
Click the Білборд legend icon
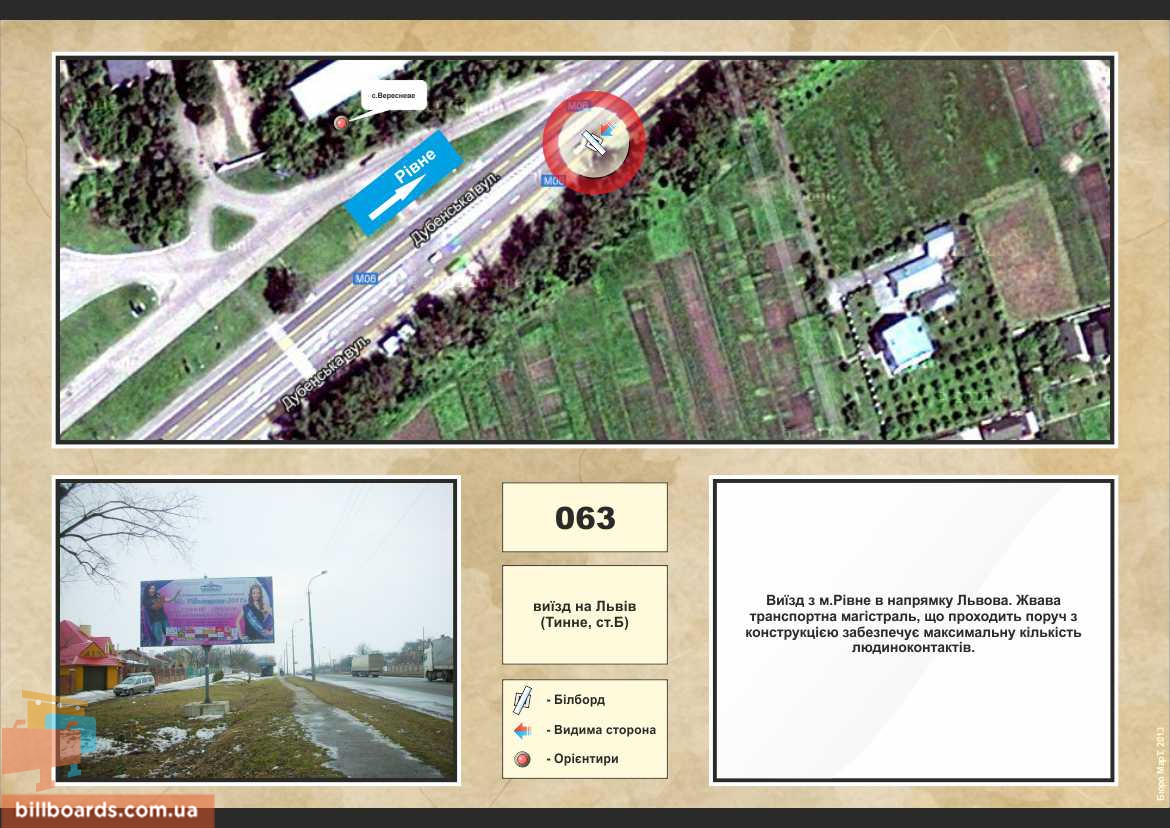point(522,700)
